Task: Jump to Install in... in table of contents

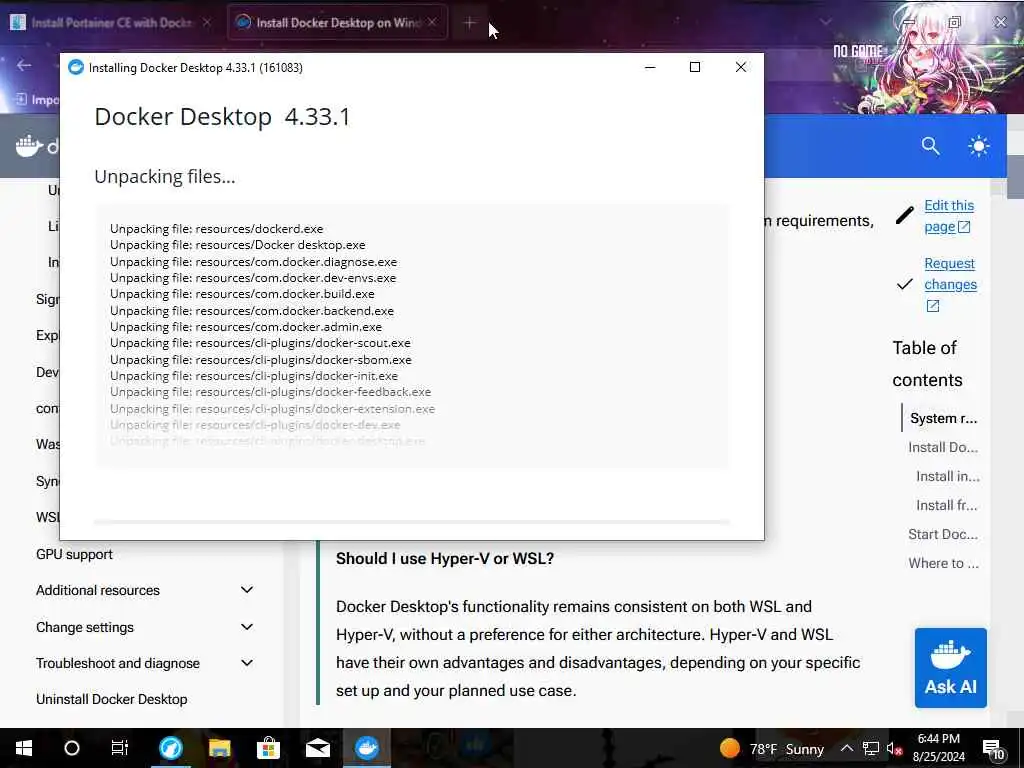Action: 948,477
